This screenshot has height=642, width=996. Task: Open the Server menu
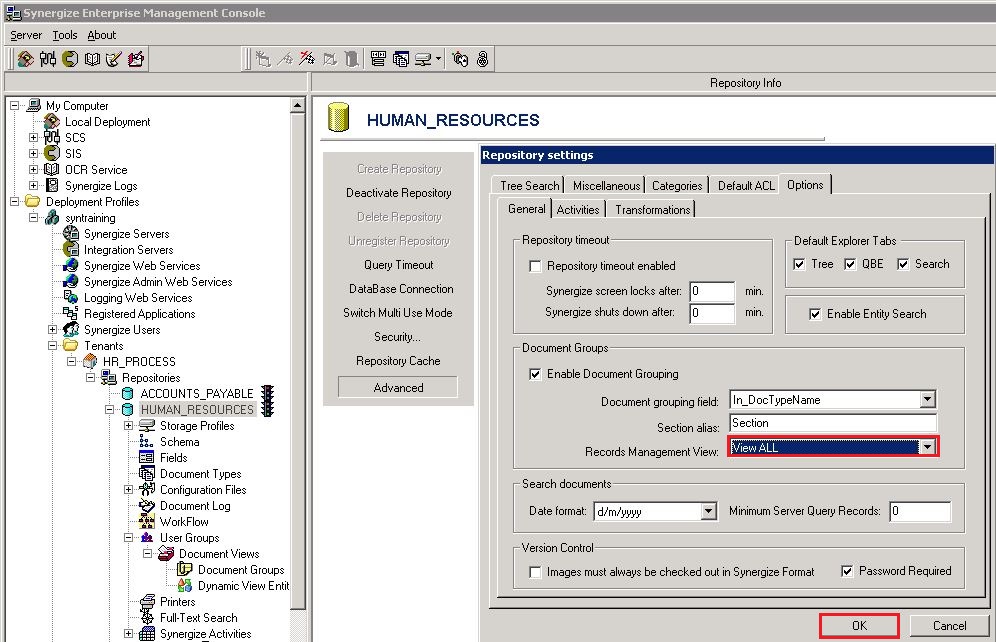pos(26,35)
